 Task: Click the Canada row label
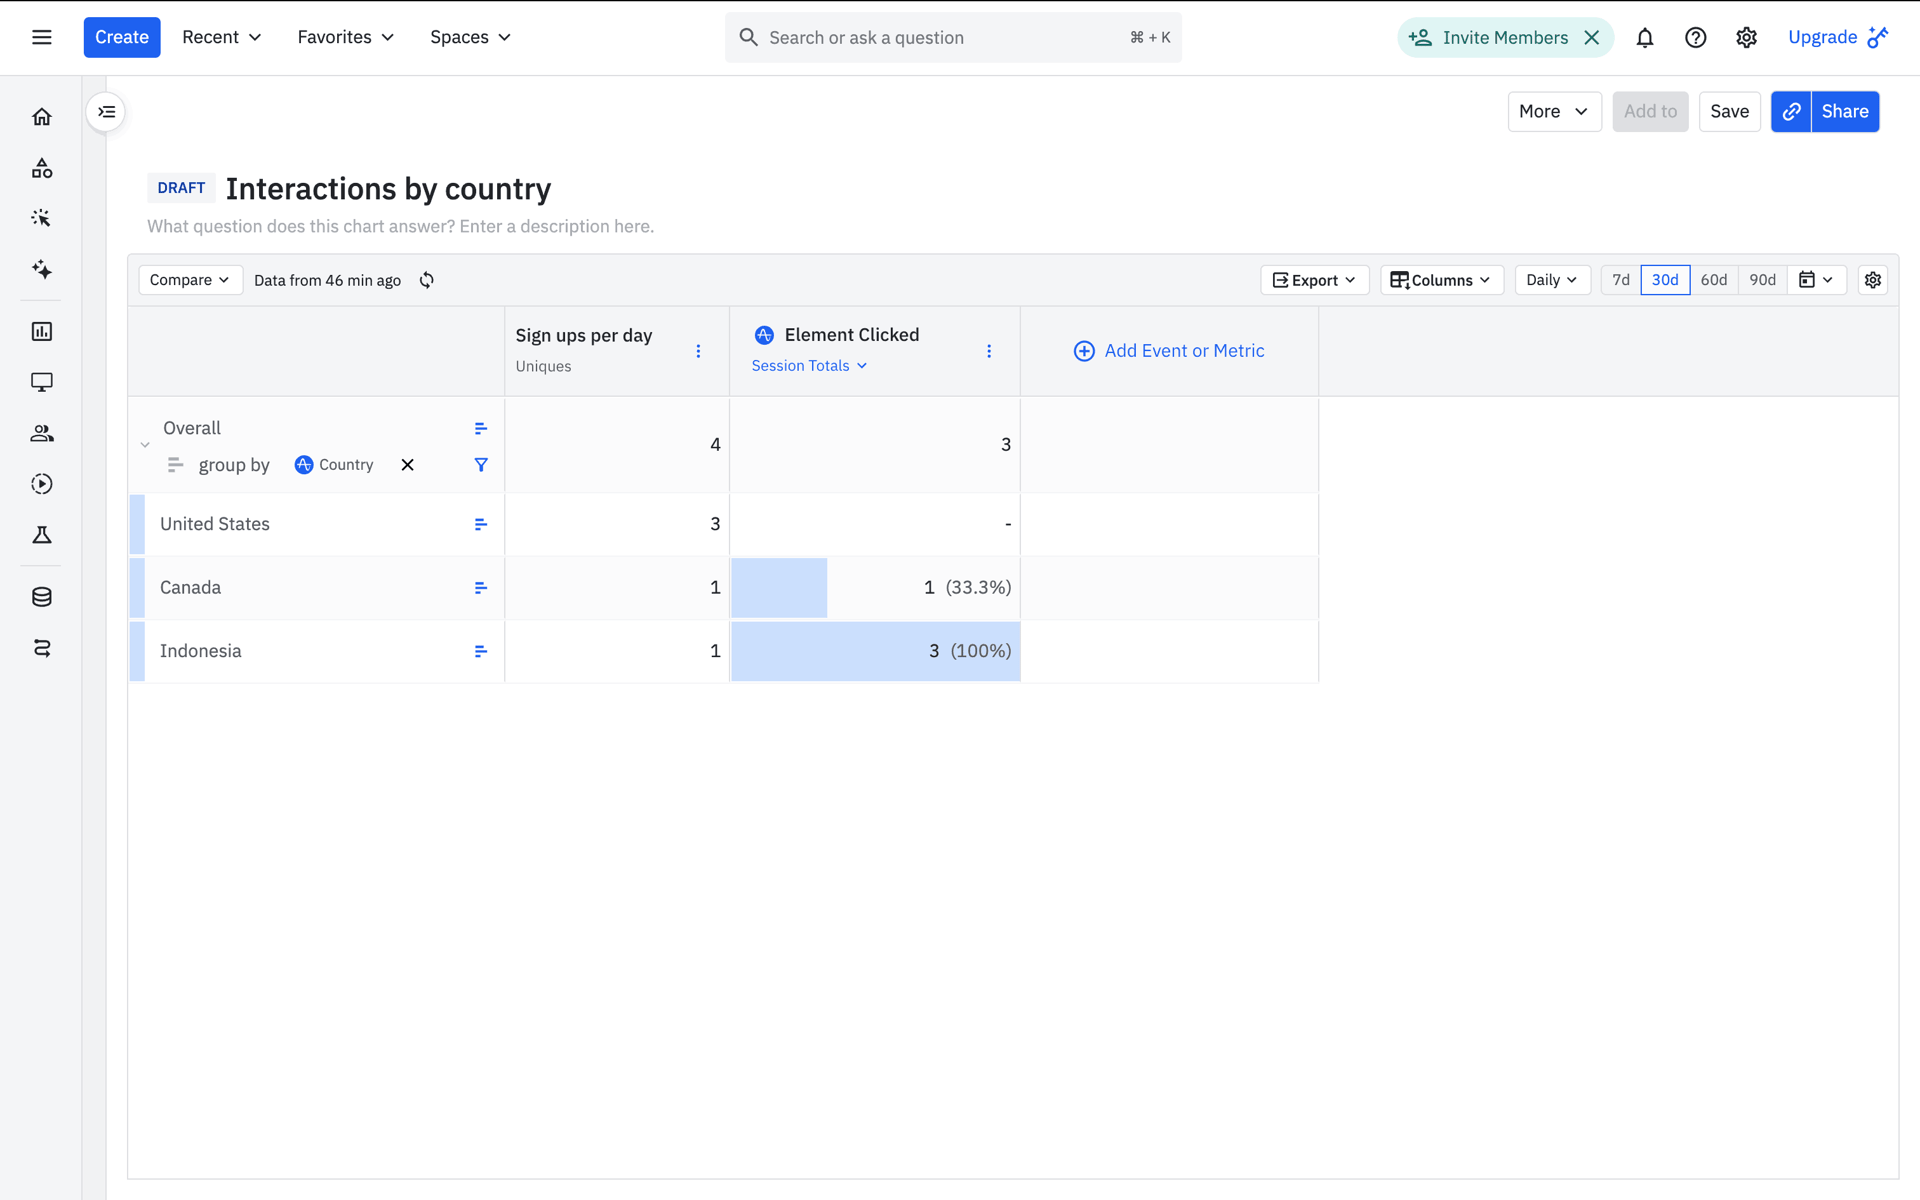click(x=190, y=588)
